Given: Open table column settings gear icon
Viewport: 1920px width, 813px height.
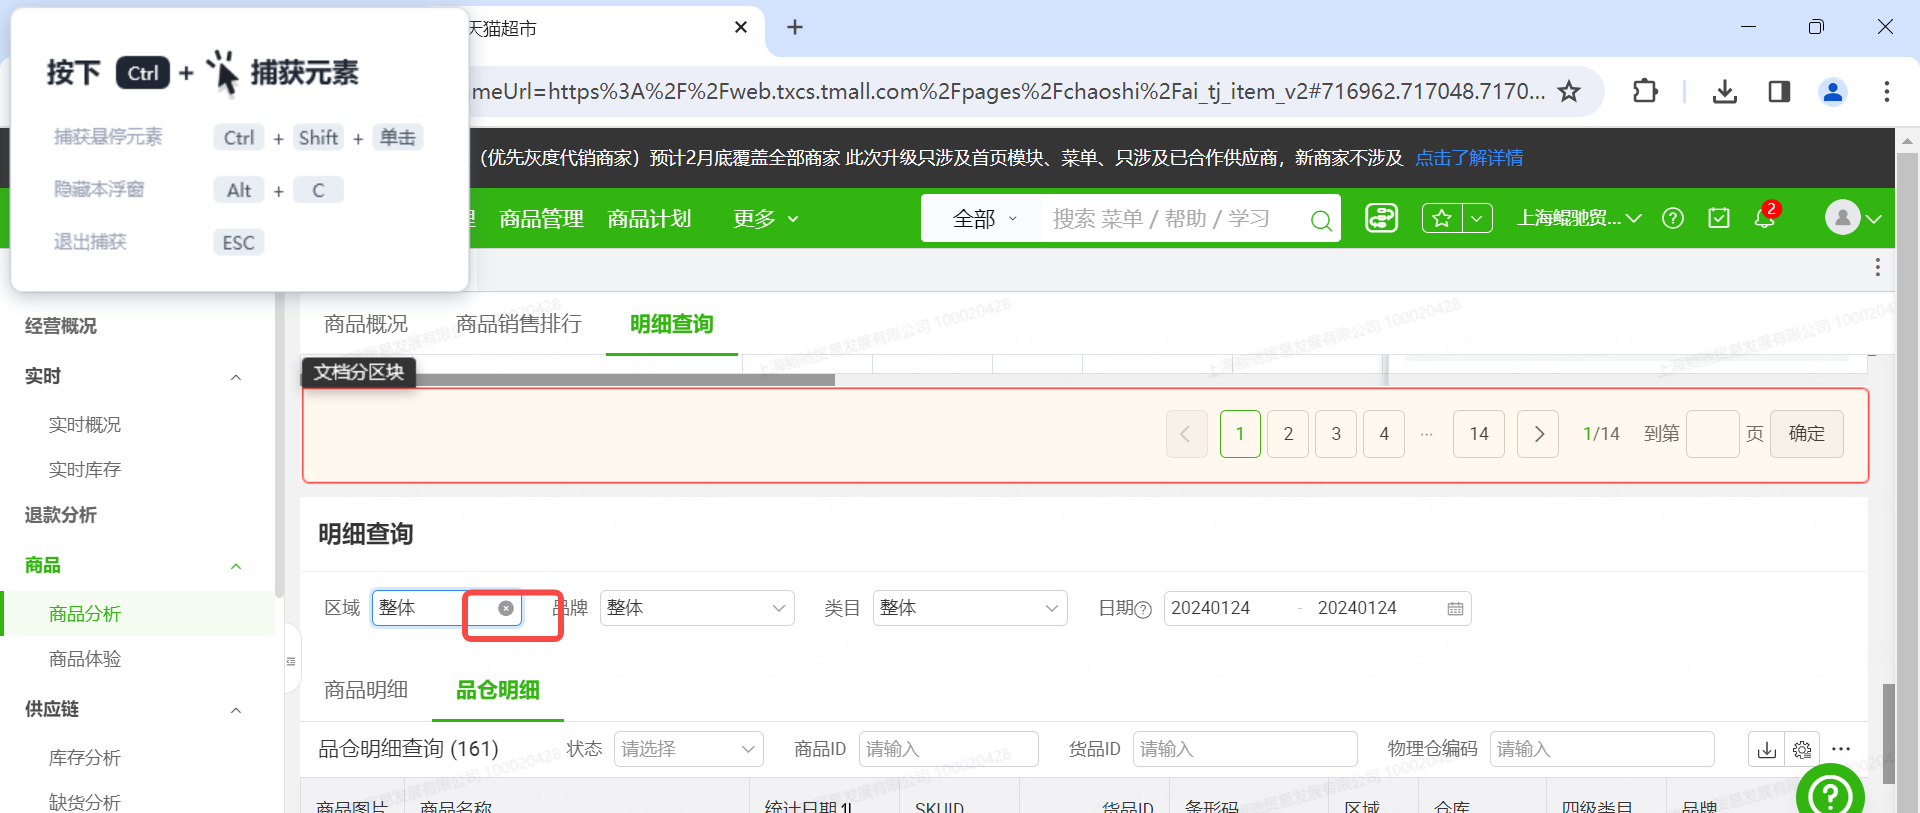Looking at the screenshot, I should [1802, 749].
